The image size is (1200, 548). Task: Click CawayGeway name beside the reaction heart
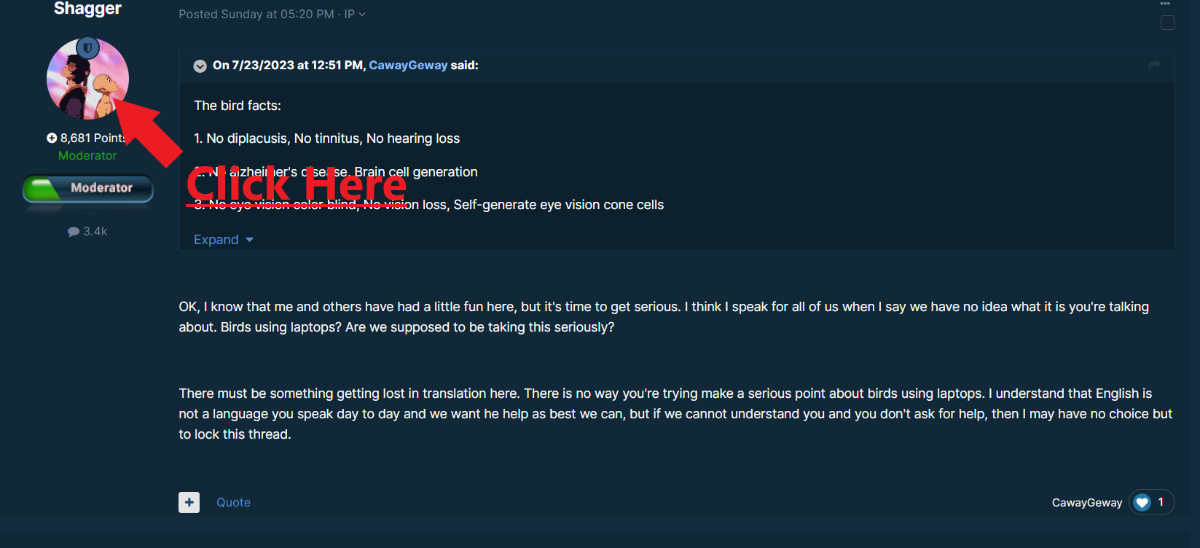1087,503
